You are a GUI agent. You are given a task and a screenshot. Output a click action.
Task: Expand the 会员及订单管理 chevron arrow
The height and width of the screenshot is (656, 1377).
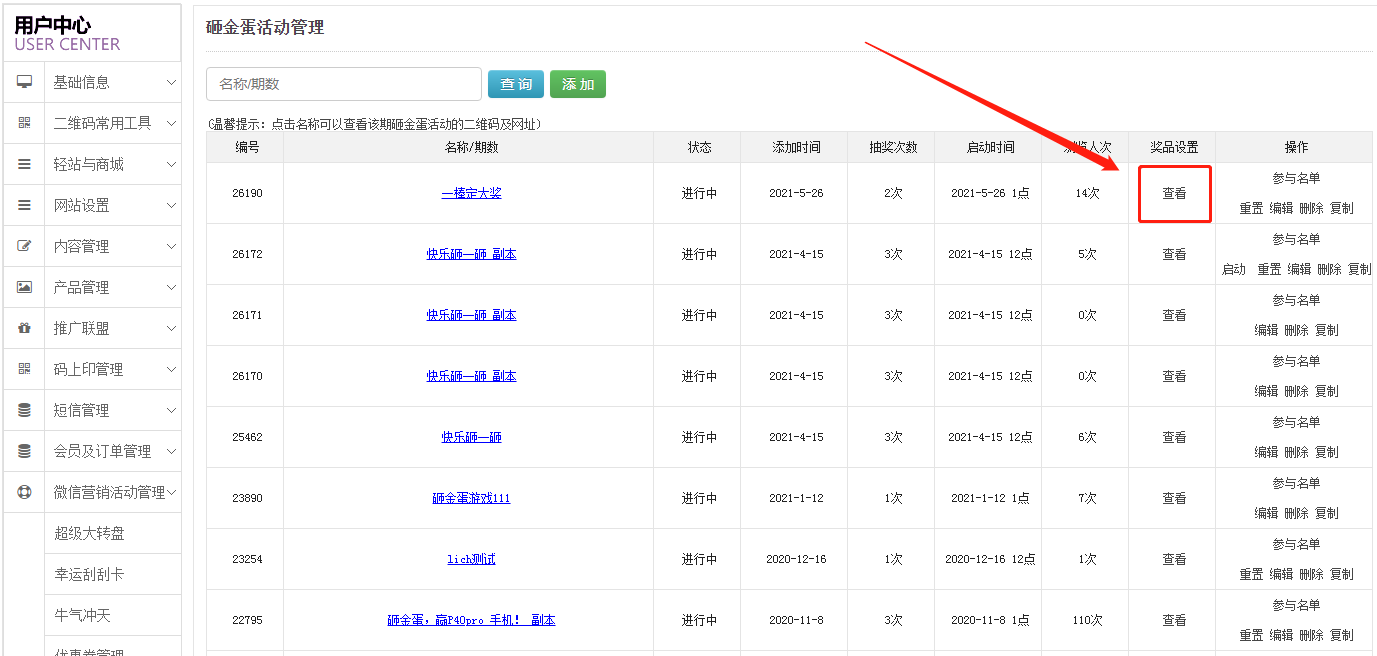point(171,451)
